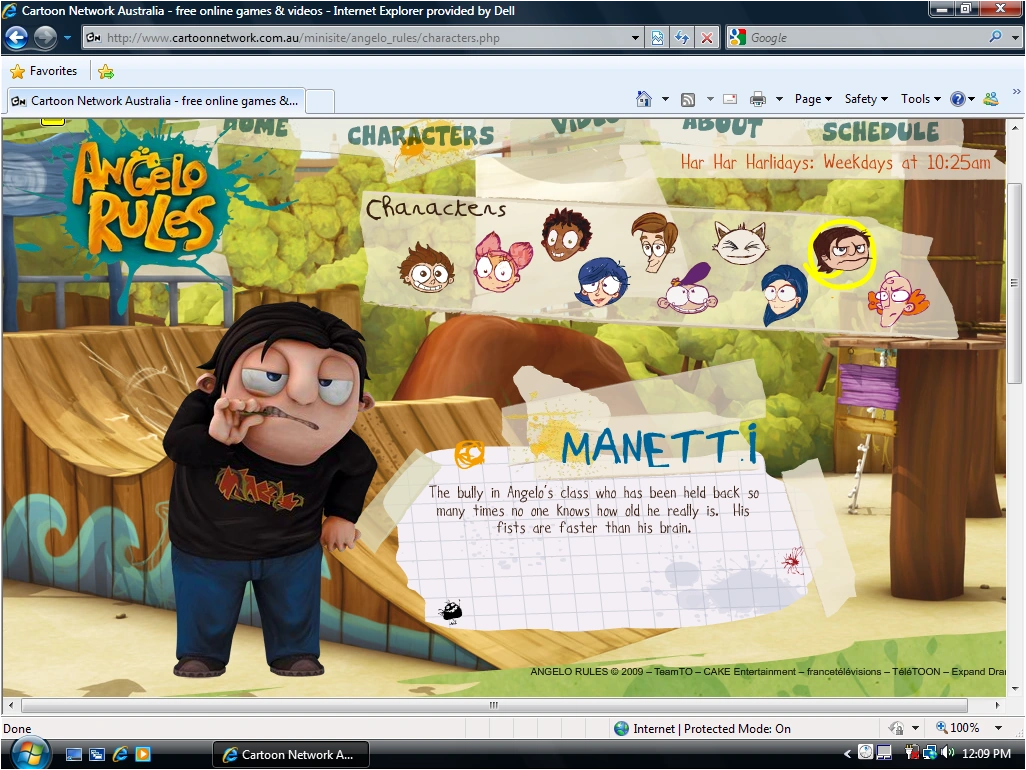The width and height of the screenshot is (1026, 770).
Task: Click the Add to Favorites Bar icon
Action: [x=106, y=72]
